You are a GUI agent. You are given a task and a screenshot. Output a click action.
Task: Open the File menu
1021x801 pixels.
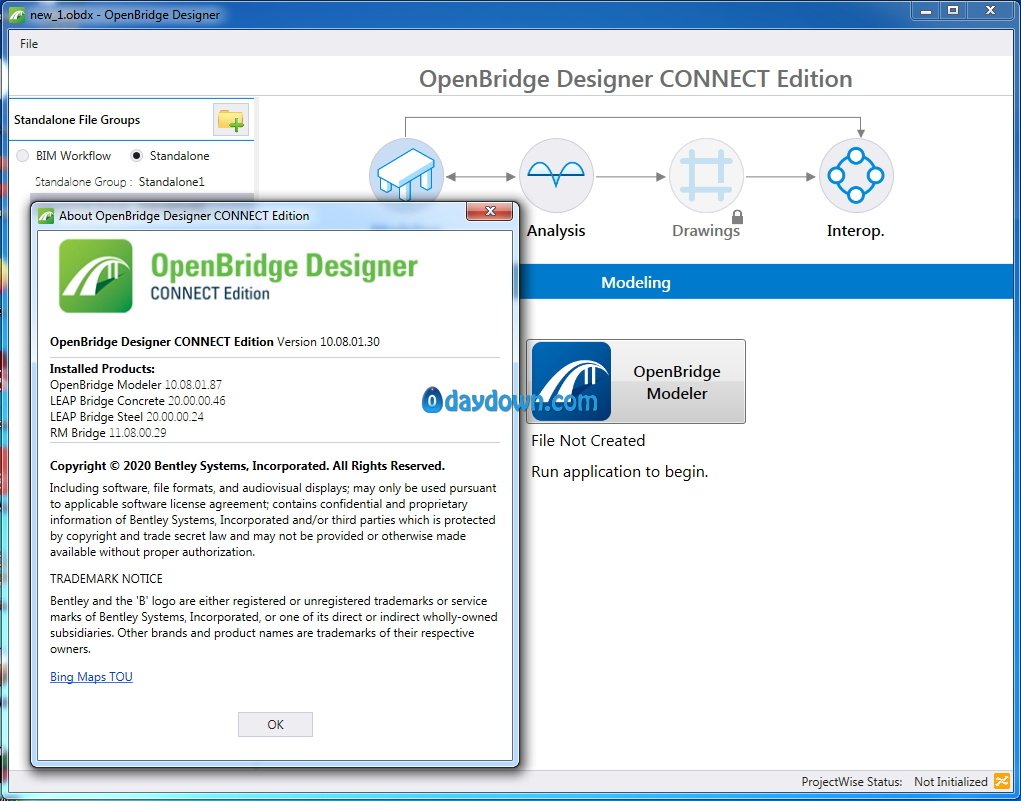pyautogui.click(x=29, y=44)
